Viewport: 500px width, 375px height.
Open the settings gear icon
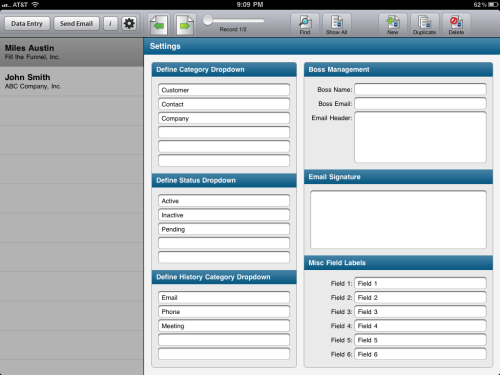(129, 24)
